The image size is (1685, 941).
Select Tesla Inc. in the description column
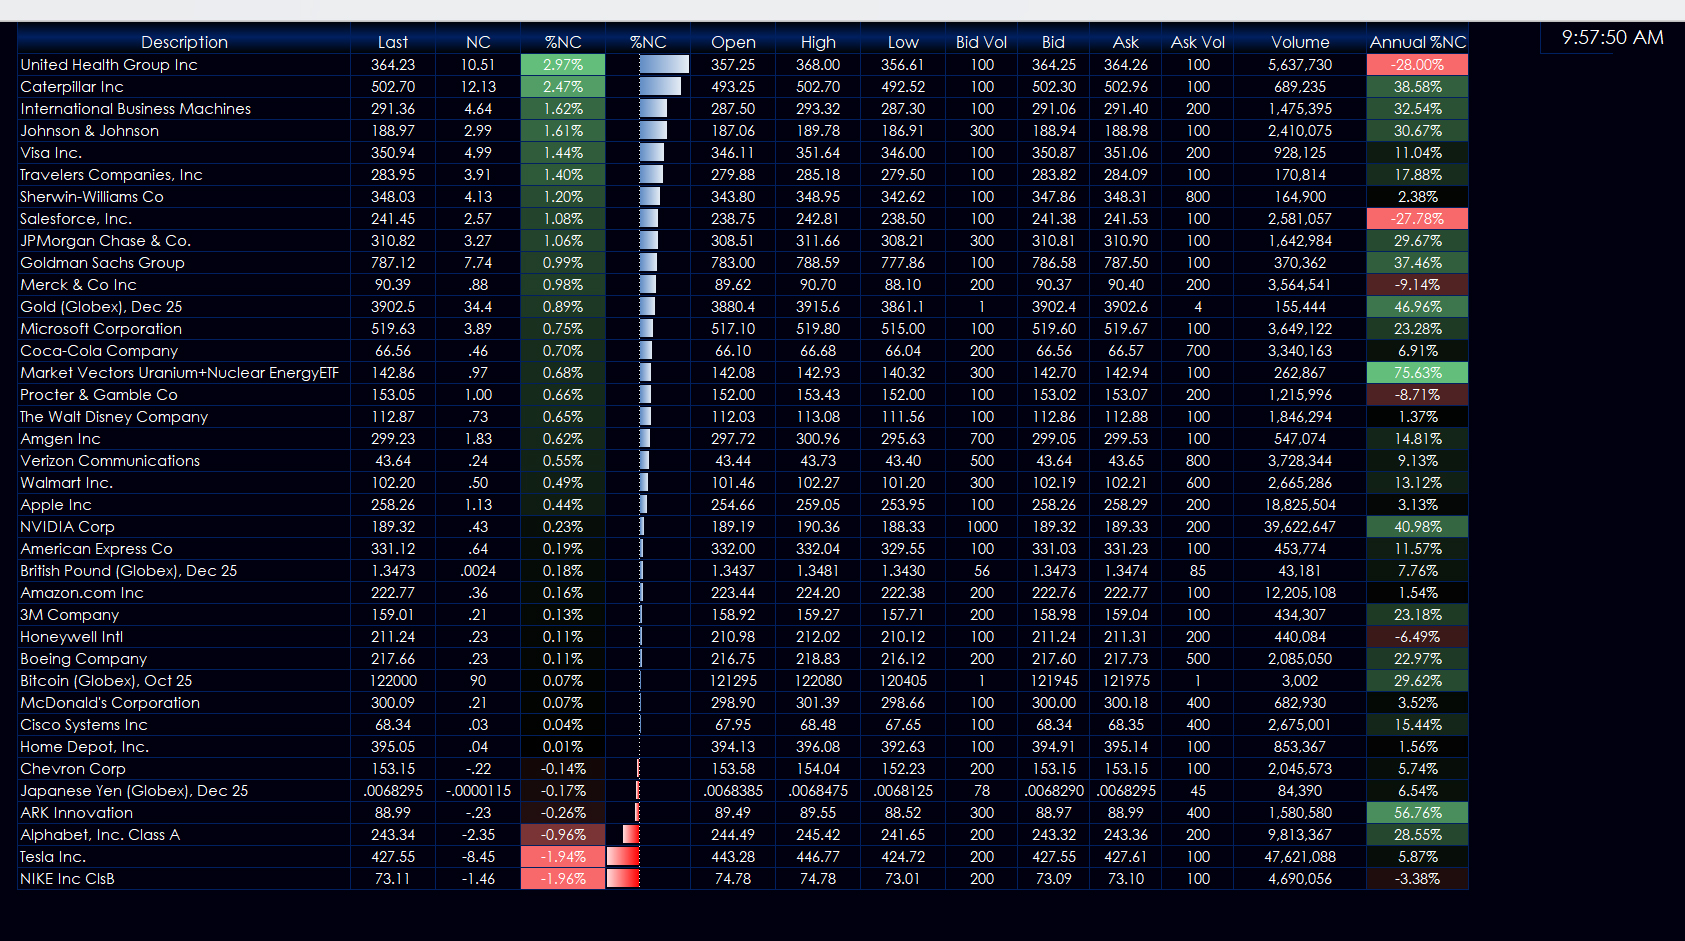click(53, 857)
